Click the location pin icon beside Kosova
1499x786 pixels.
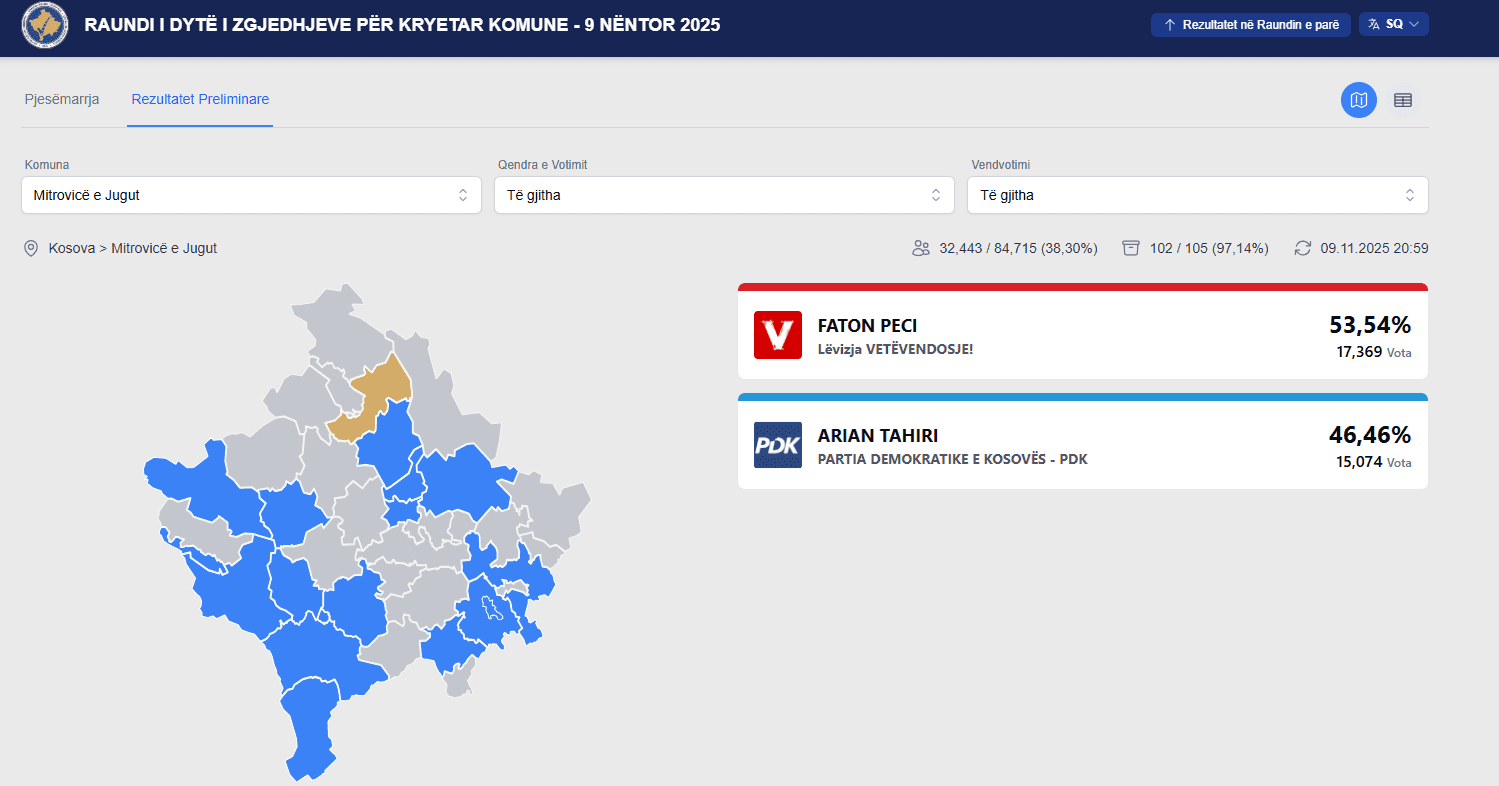pyautogui.click(x=31, y=248)
